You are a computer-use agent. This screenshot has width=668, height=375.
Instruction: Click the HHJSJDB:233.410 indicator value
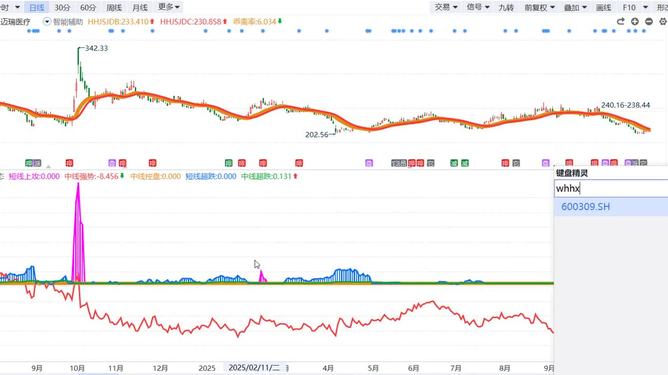click(x=118, y=21)
